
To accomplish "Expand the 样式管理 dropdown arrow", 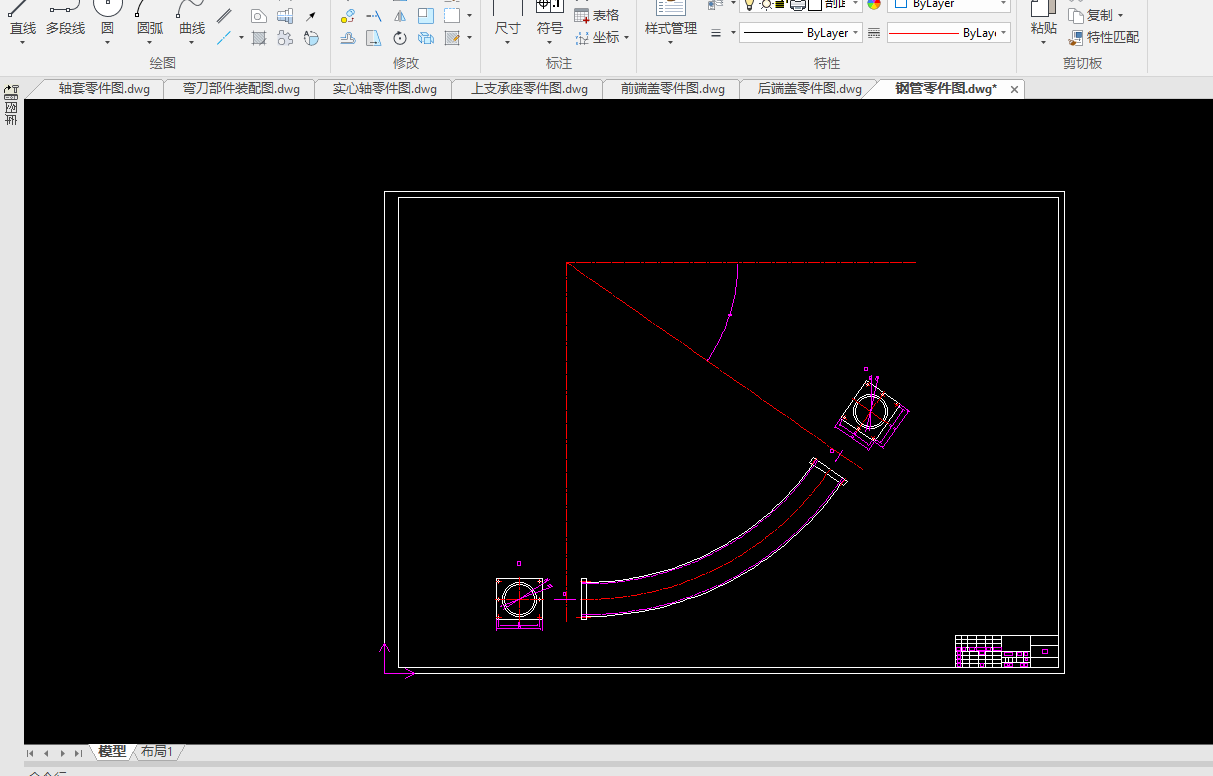I will click(671, 43).
